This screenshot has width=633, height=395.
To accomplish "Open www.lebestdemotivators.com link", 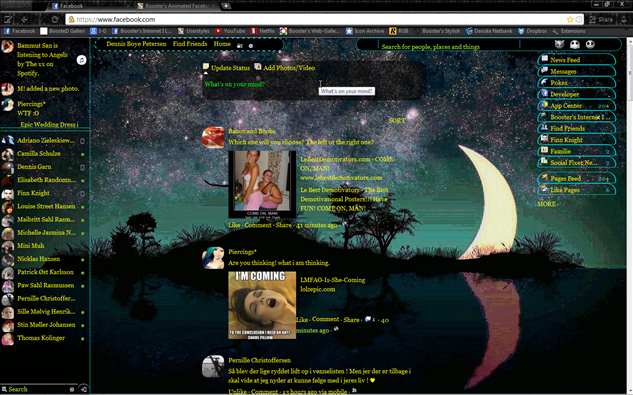I will point(341,178).
